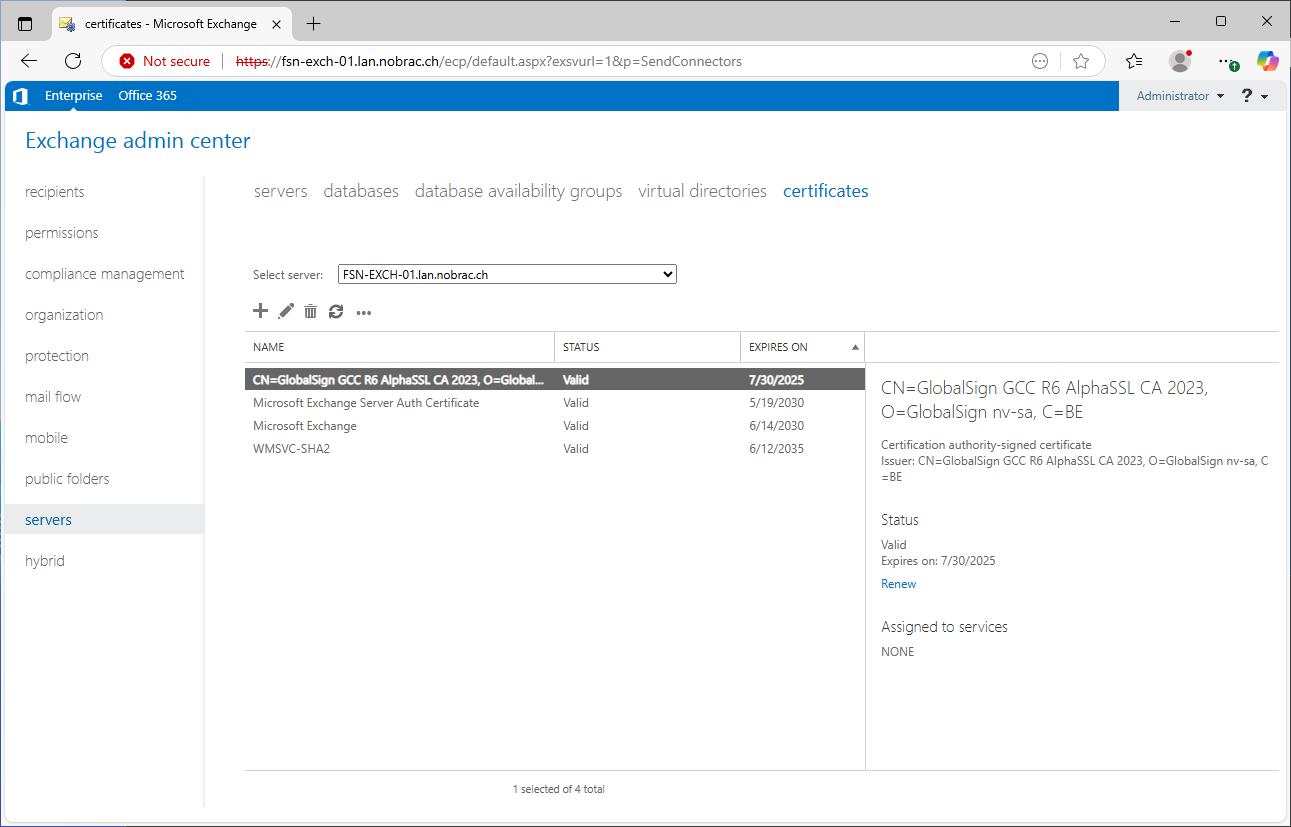Image resolution: width=1291 pixels, height=827 pixels.
Task: Open compliance management in left navigation
Action: 105,274
